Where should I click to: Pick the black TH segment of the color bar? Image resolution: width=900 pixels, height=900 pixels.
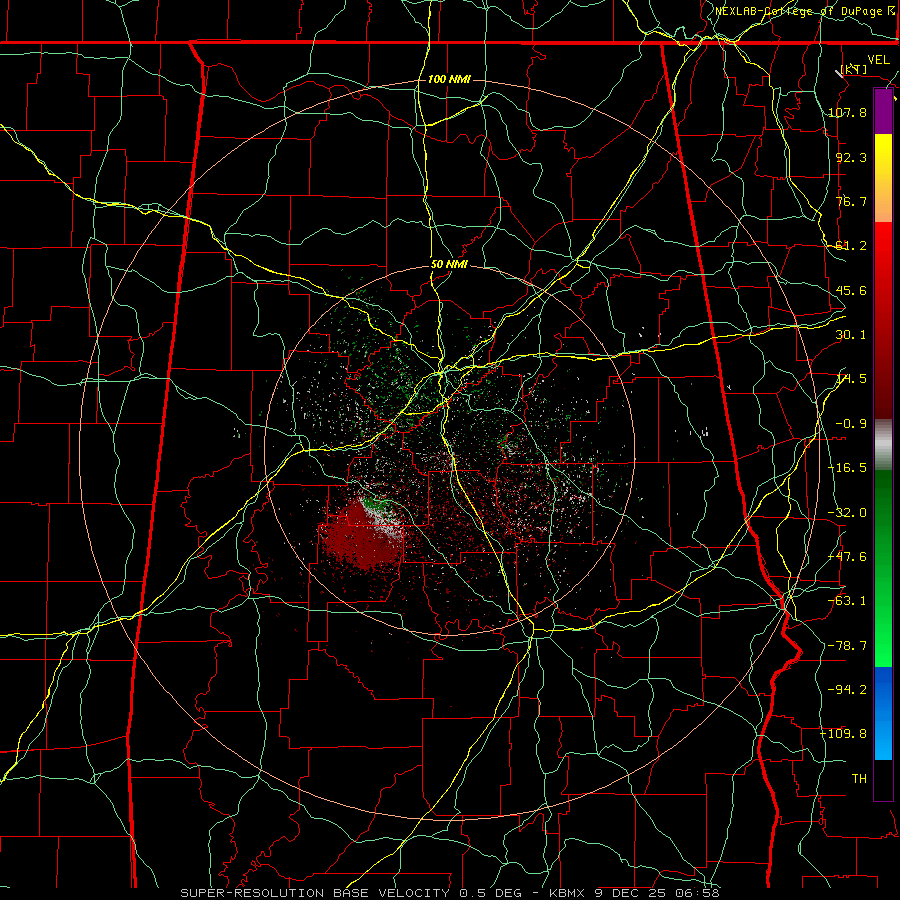coord(883,779)
